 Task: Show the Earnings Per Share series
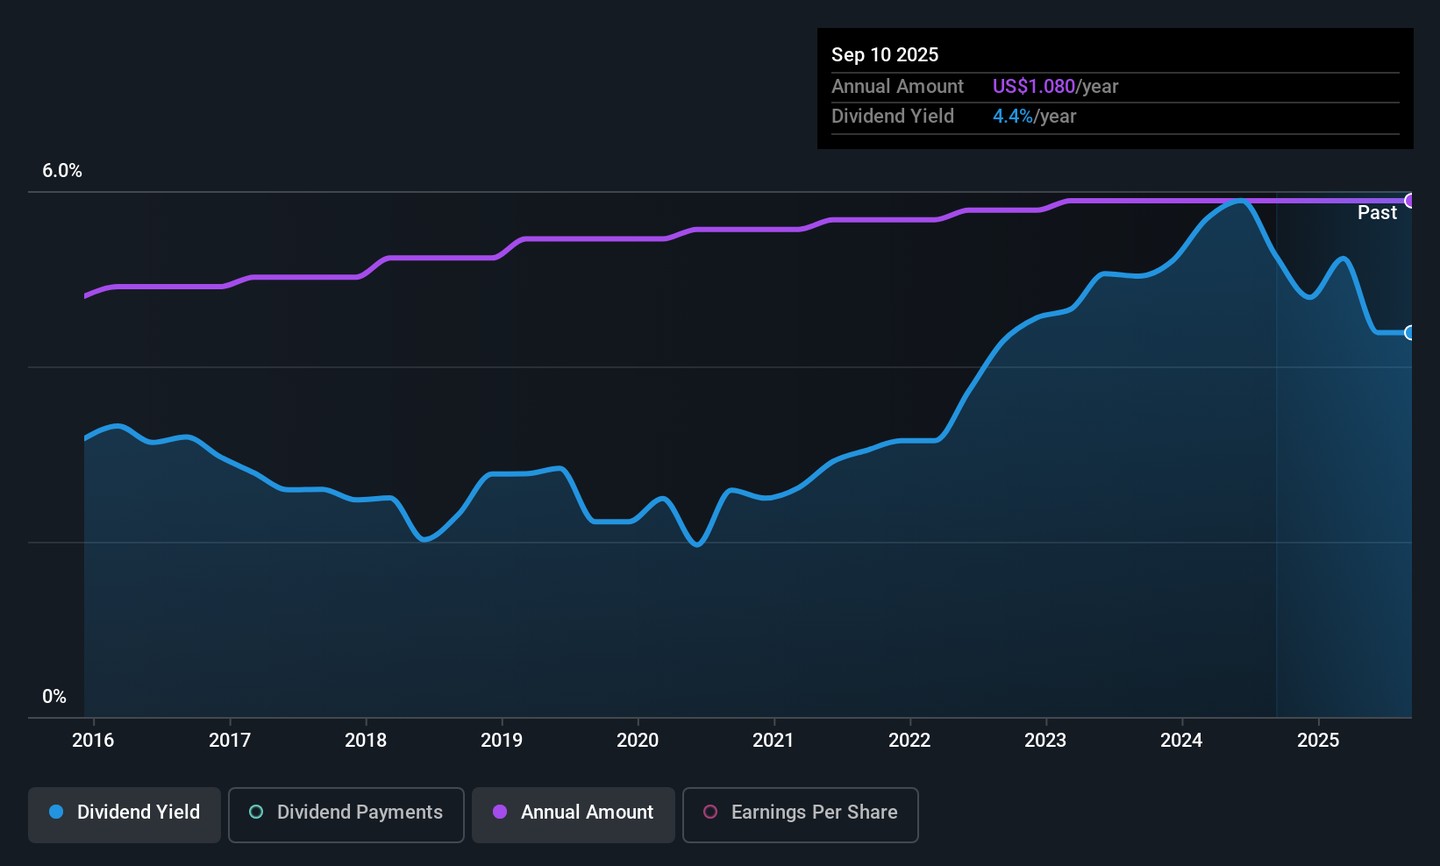tap(800, 813)
